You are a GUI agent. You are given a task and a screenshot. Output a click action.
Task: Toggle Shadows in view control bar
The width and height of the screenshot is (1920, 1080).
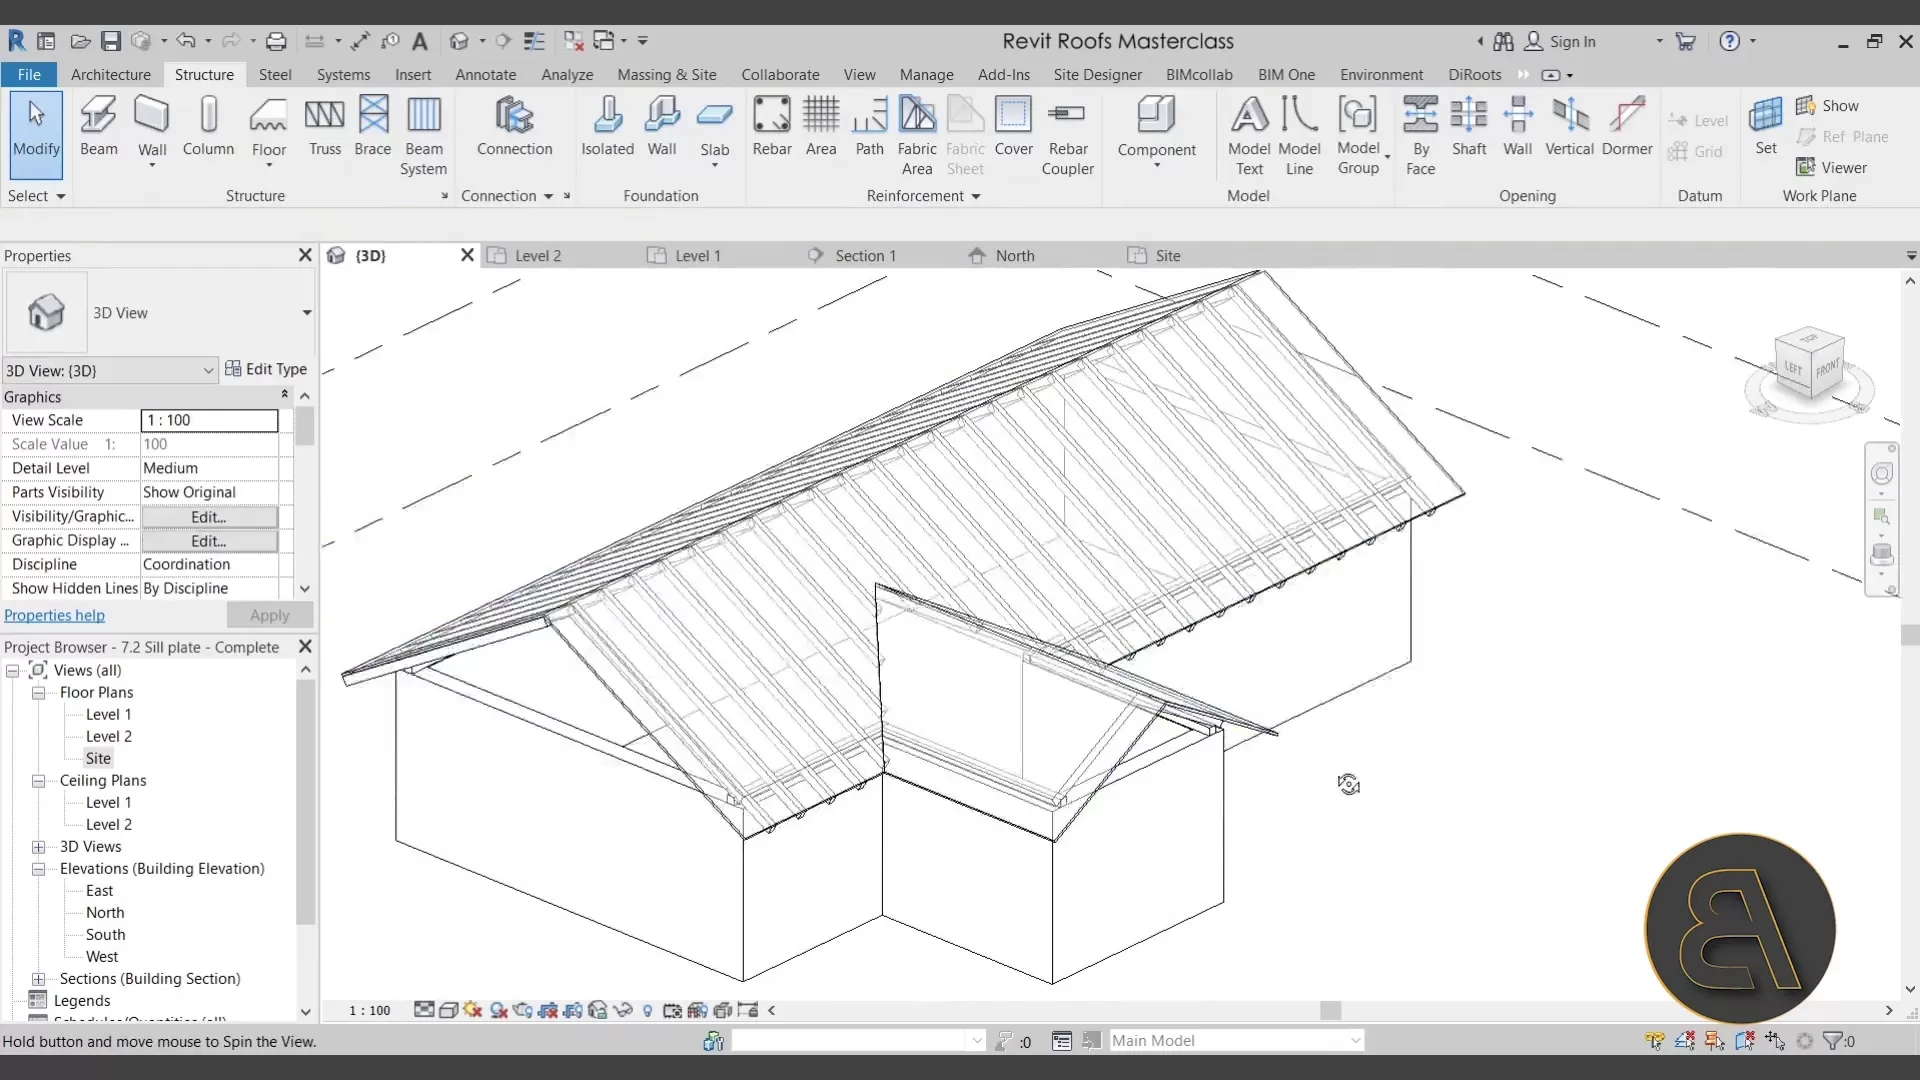tap(498, 1010)
